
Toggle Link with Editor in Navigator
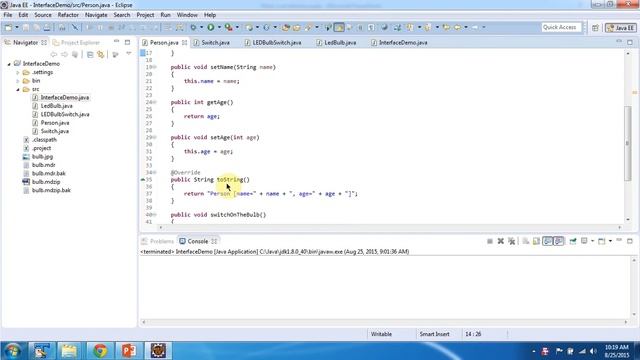(100, 54)
